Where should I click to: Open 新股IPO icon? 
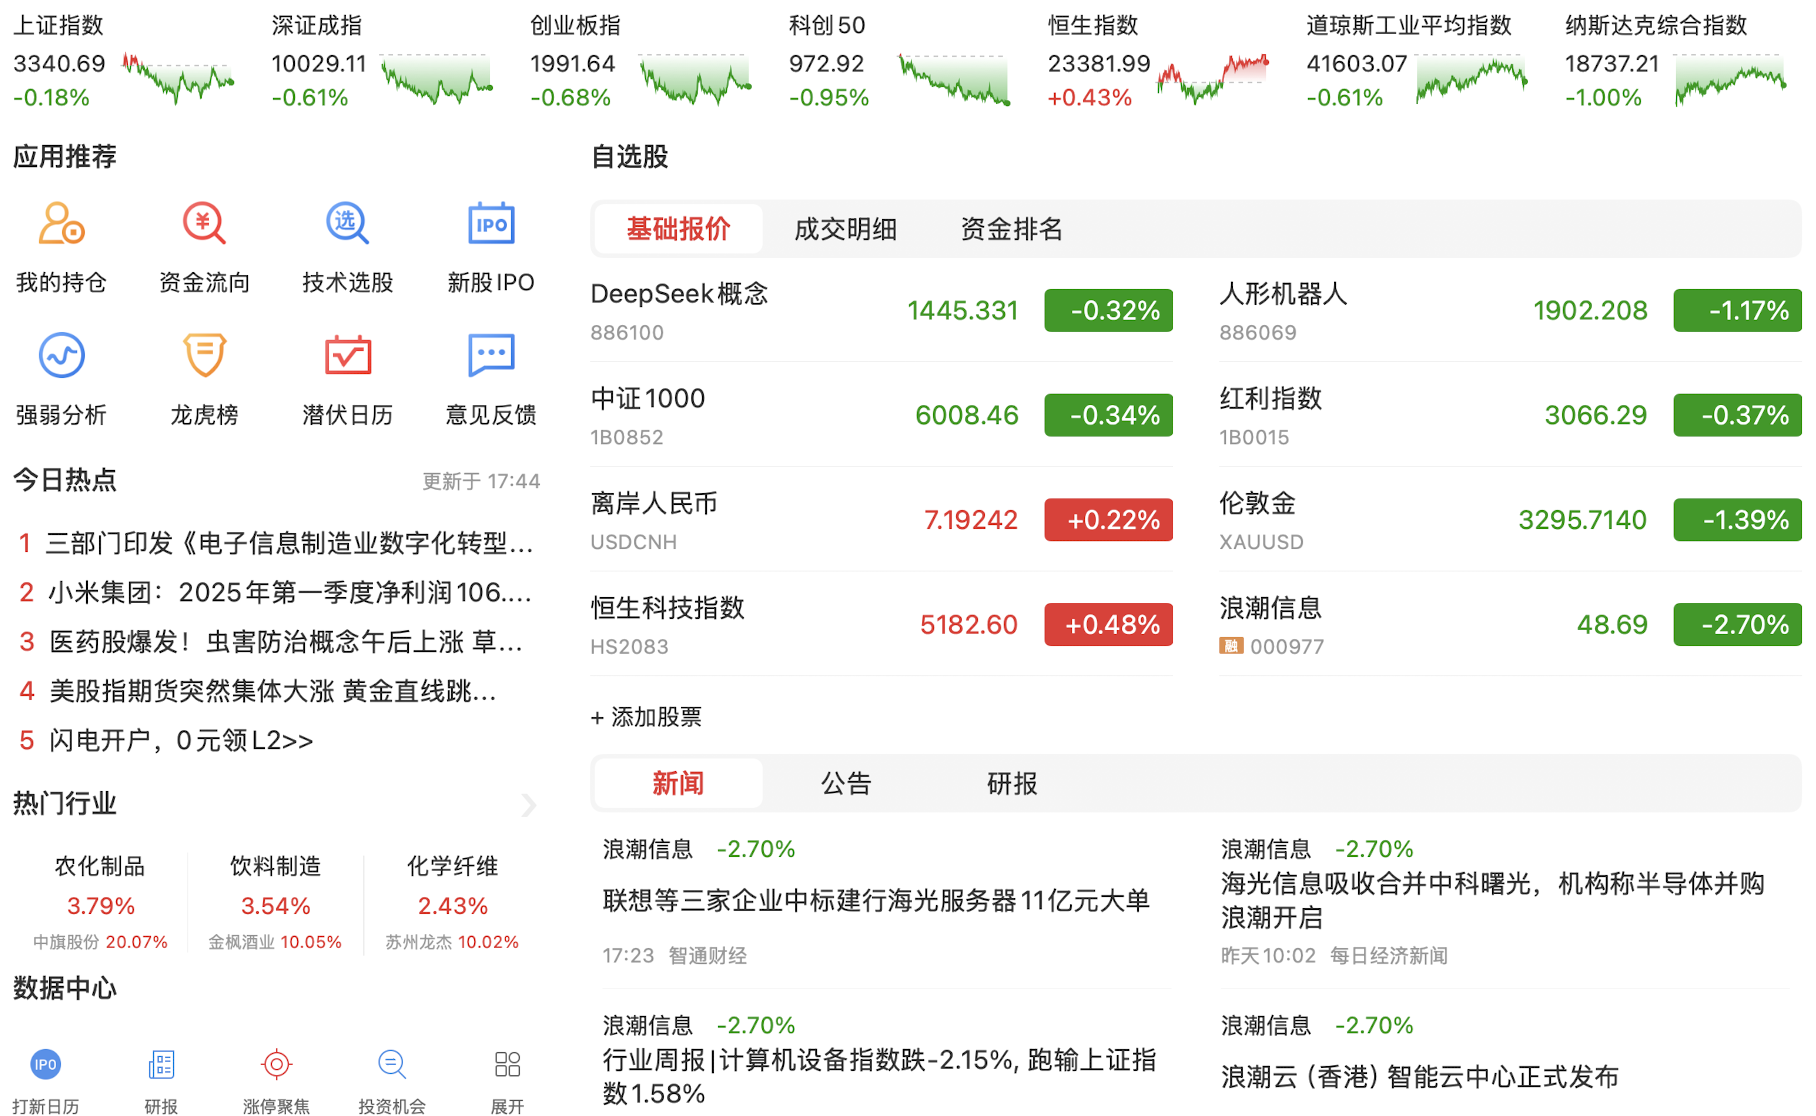pyautogui.click(x=491, y=224)
